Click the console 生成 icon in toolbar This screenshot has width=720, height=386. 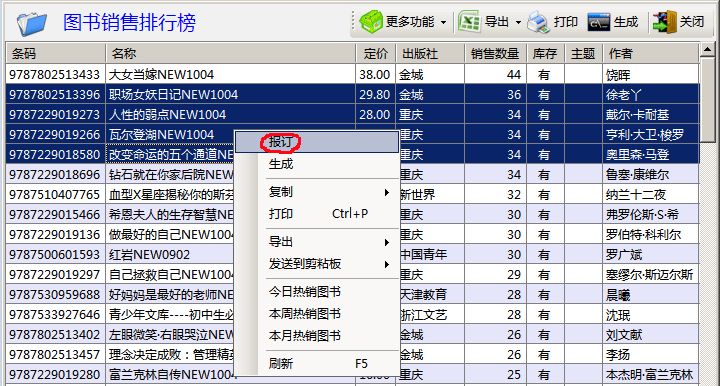coord(599,22)
